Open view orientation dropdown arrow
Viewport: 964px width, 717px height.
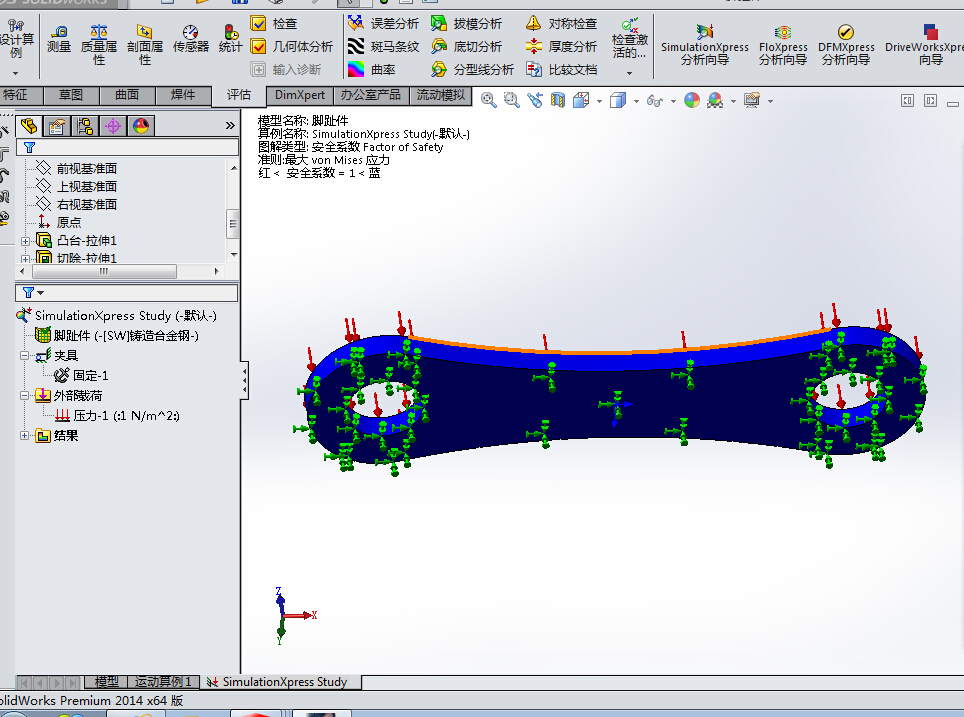(599, 101)
